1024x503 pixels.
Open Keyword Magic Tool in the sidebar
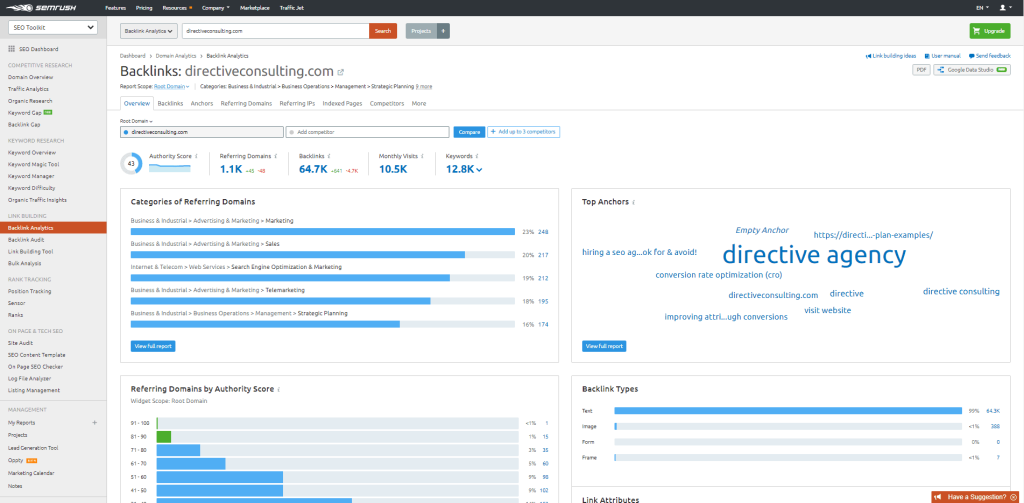click(x=33, y=165)
